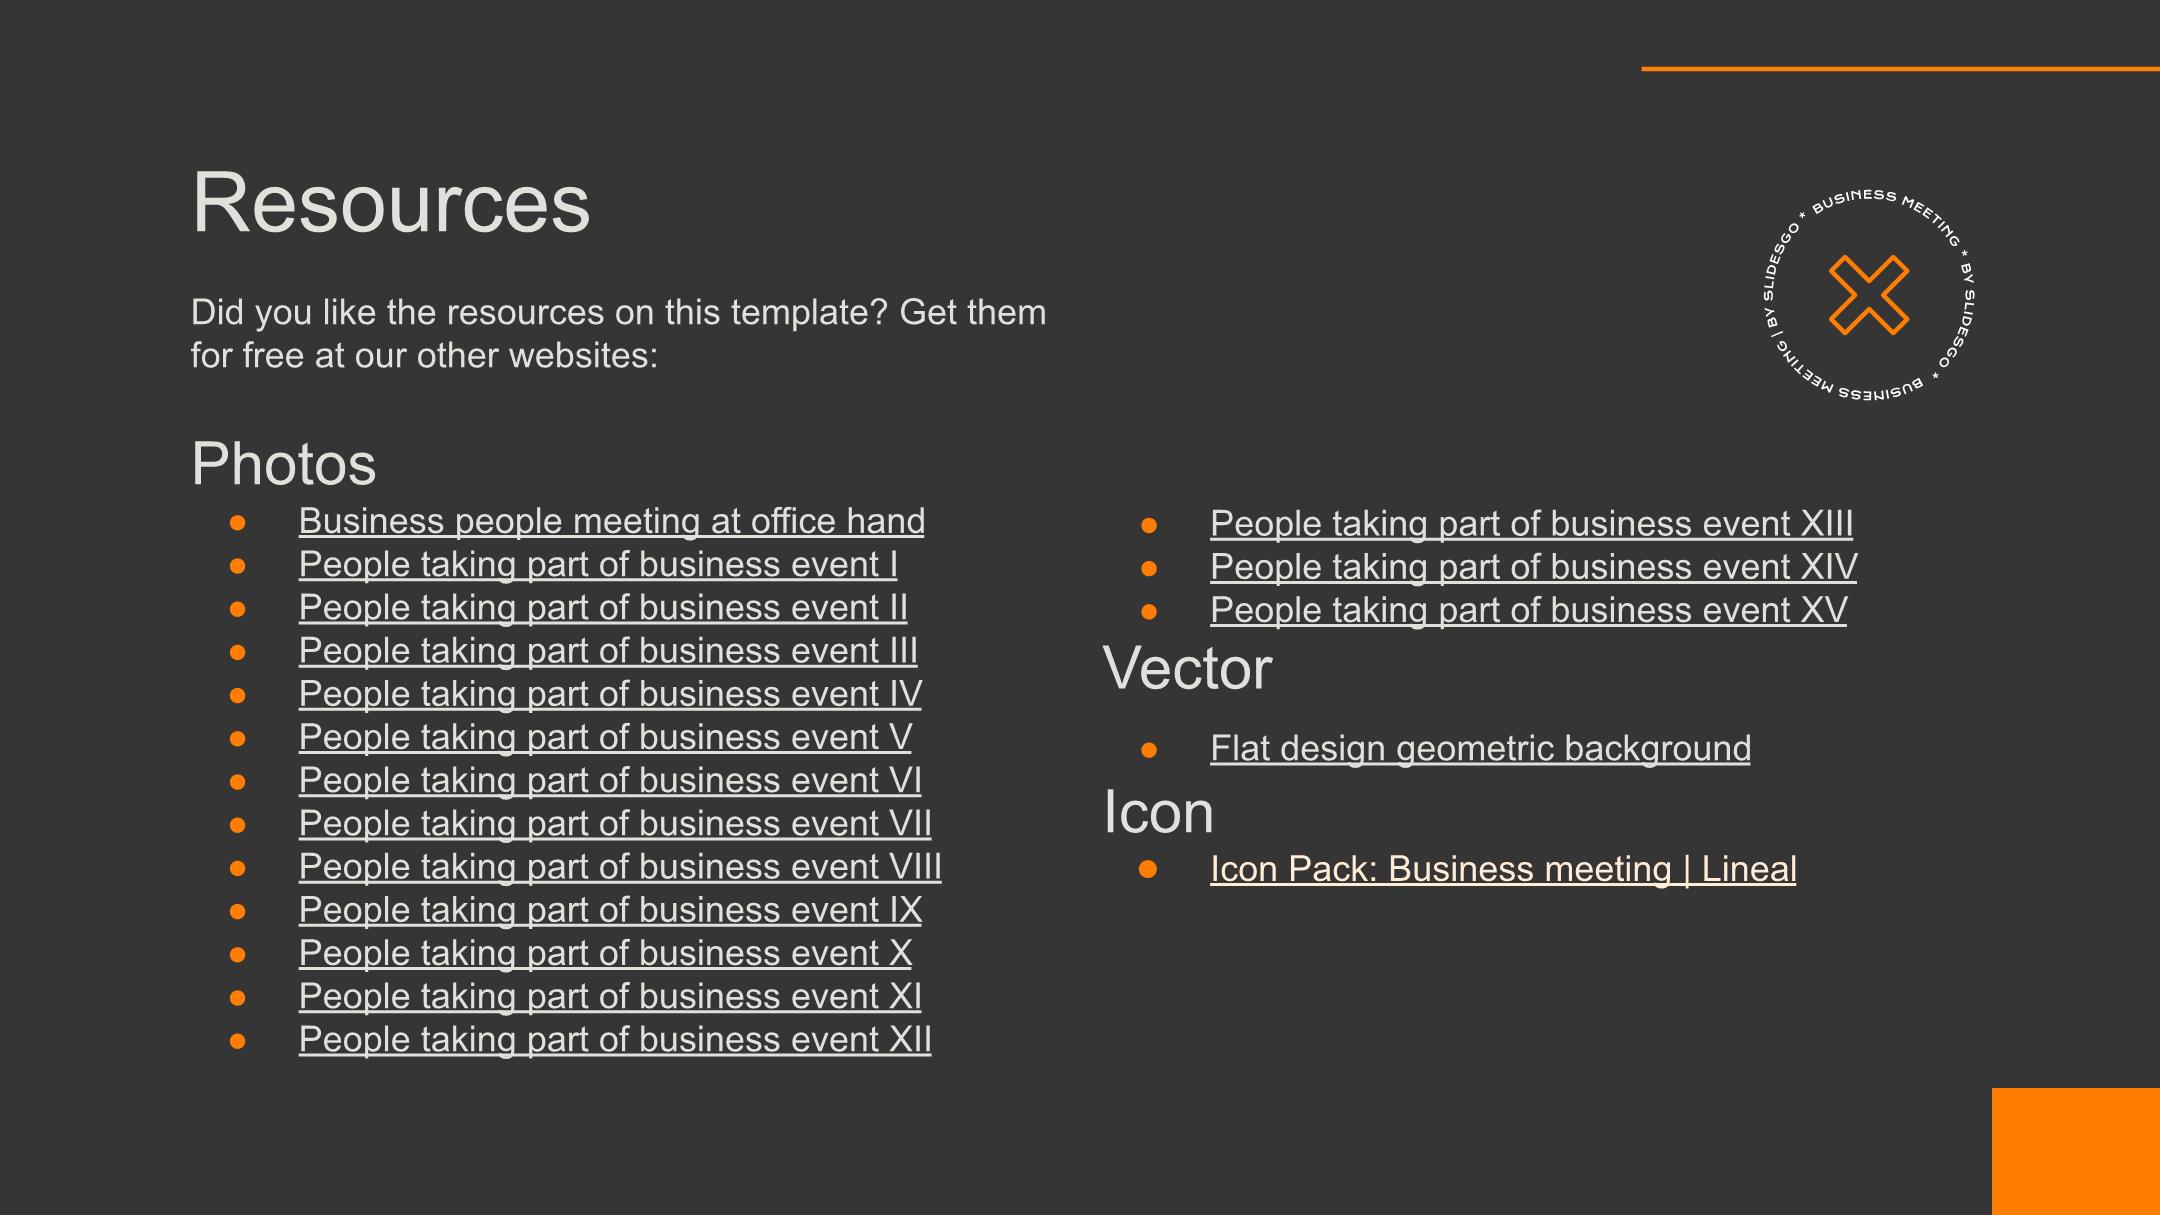Visit the business event XIV link
This screenshot has height=1215, width=2160.
click(x=1533, y=566)
